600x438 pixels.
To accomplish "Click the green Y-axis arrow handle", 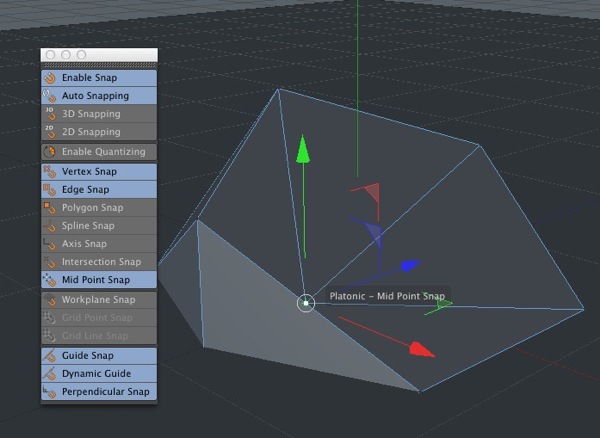I will pyautogui.click(x=303, y=150).
